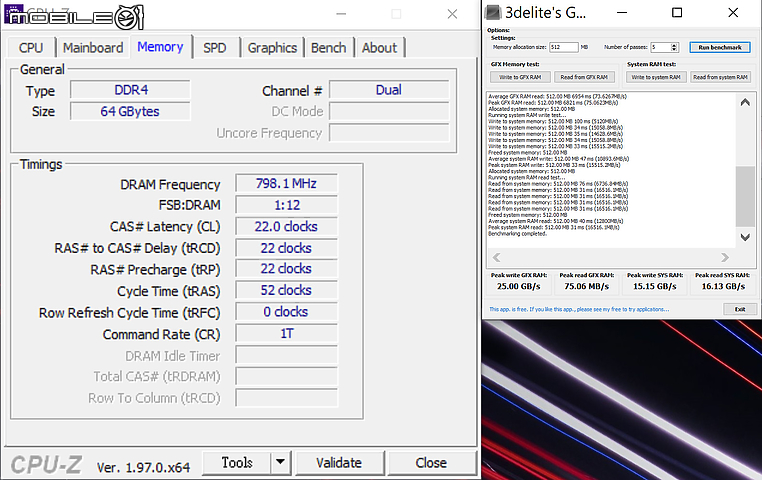Click the 64 GBytes size value
Screen dimensions: 762x480
coord(130,111)
